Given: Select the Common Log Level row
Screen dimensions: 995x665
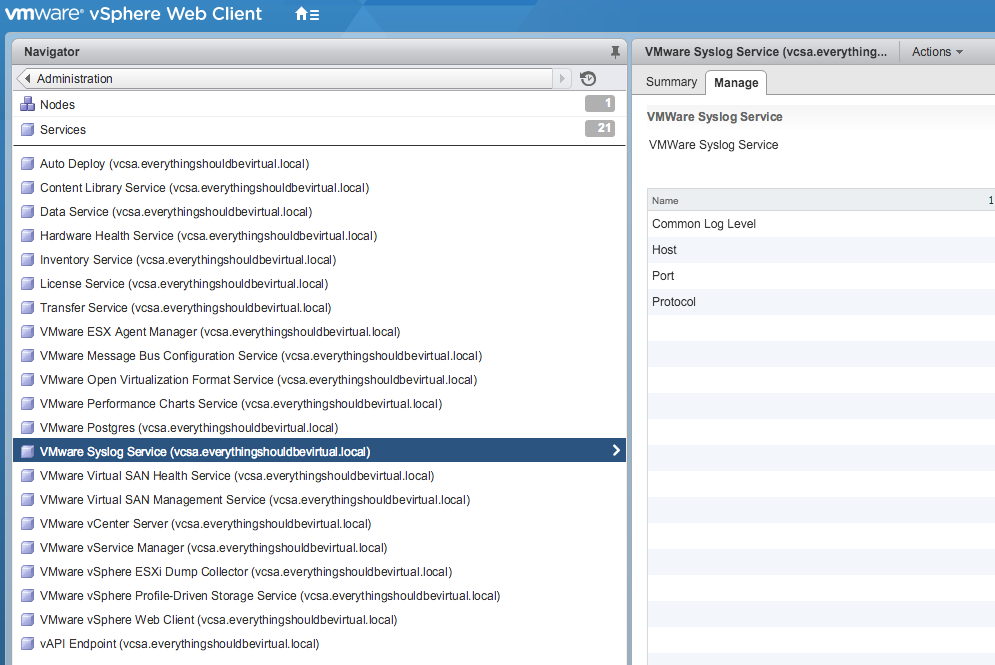Looking at the screenshot, I should (x=704, y=224).
